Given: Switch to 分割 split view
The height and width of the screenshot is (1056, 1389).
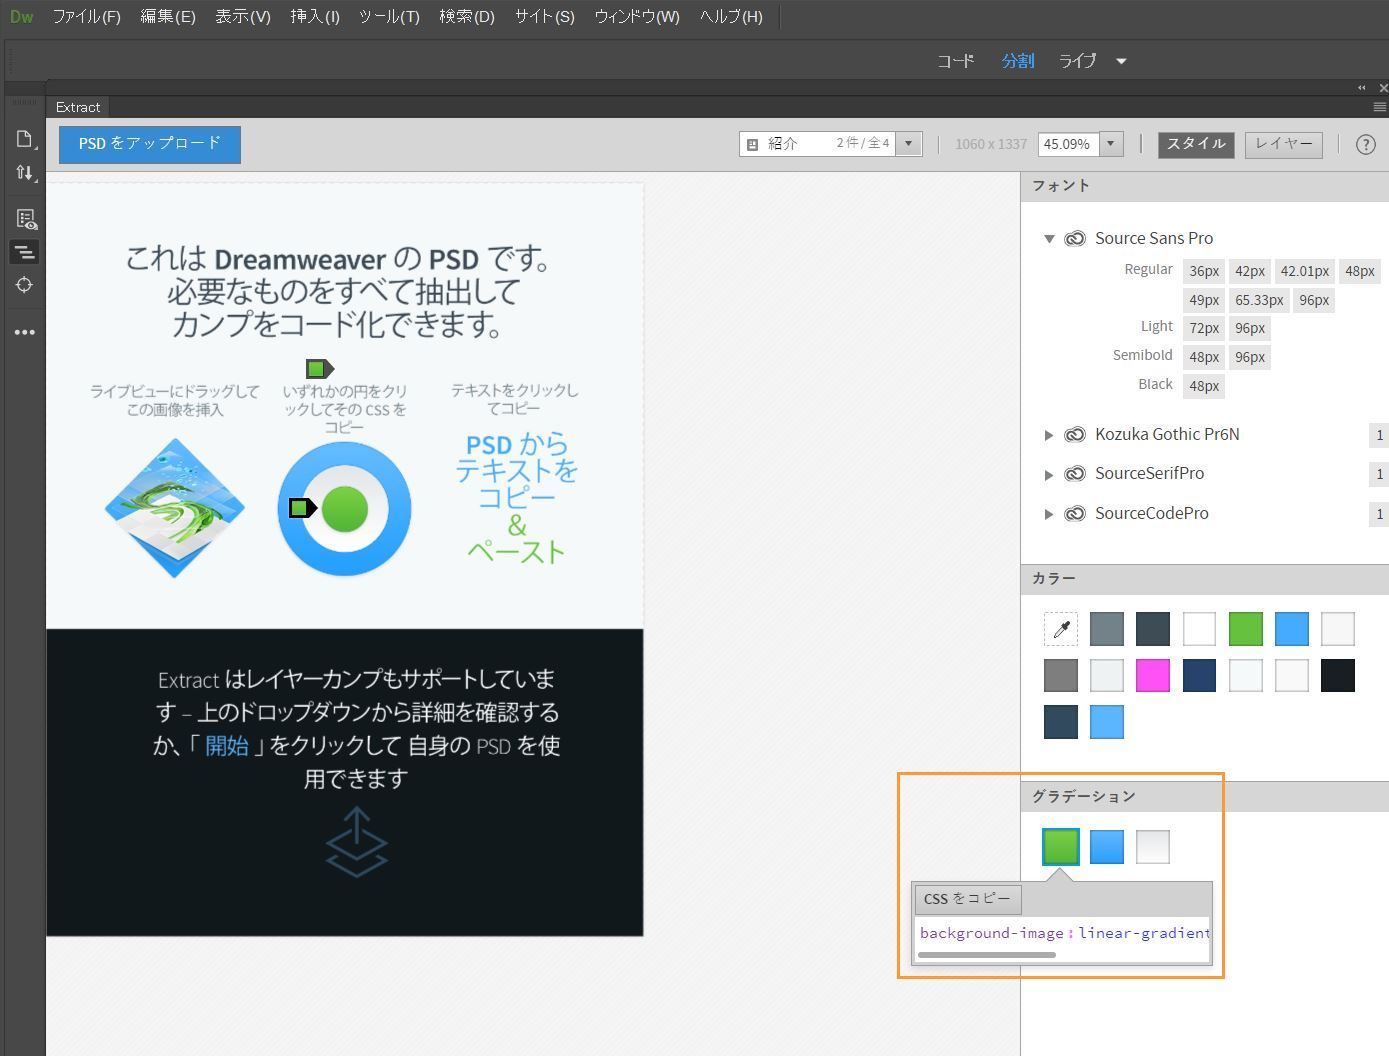Looking at the screenshot, I should click(1018, 61).
